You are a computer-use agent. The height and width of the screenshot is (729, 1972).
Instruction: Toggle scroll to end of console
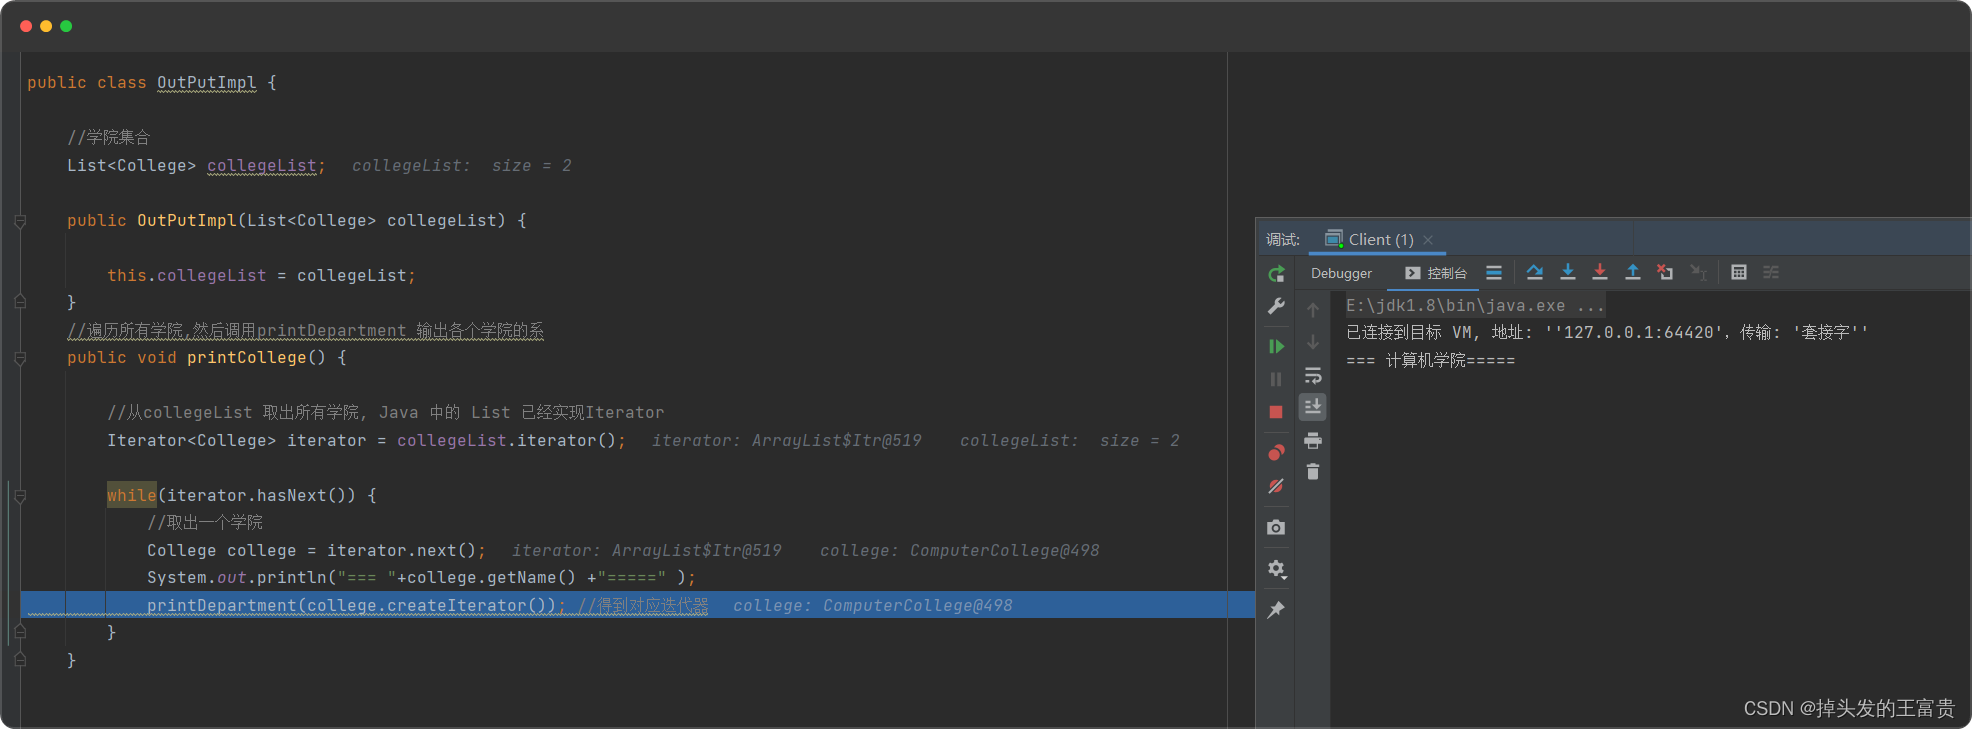(x=1313, y=407)
